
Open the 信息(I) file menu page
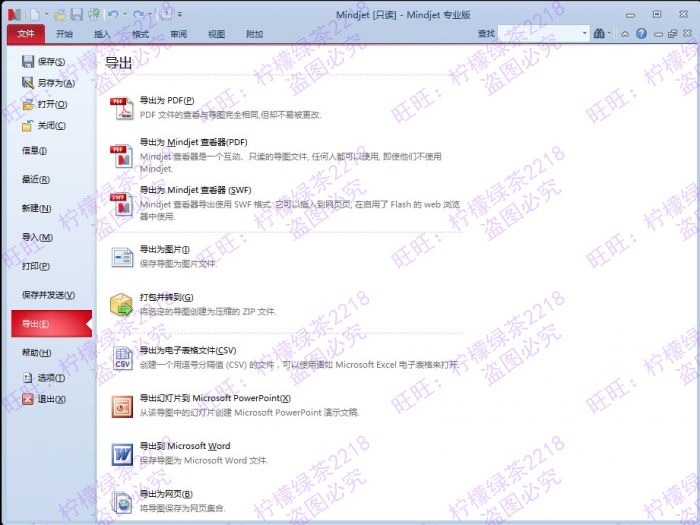pos(34,150)
